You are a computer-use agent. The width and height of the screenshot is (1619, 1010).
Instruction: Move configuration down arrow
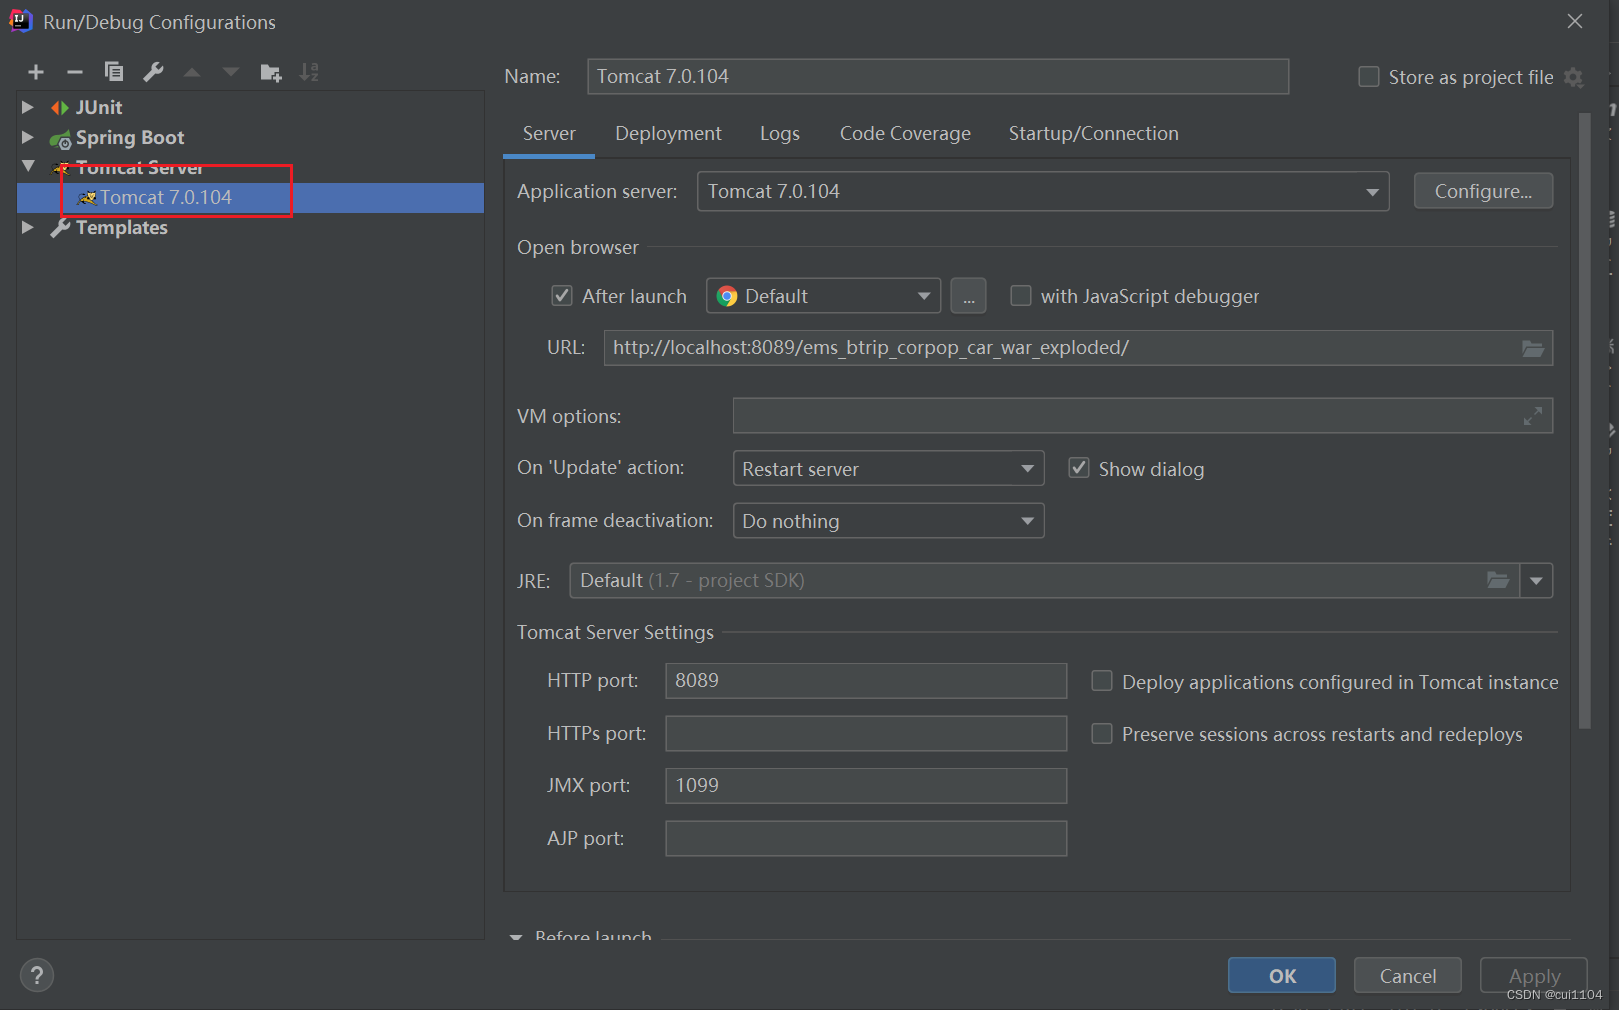click(231, 72)
